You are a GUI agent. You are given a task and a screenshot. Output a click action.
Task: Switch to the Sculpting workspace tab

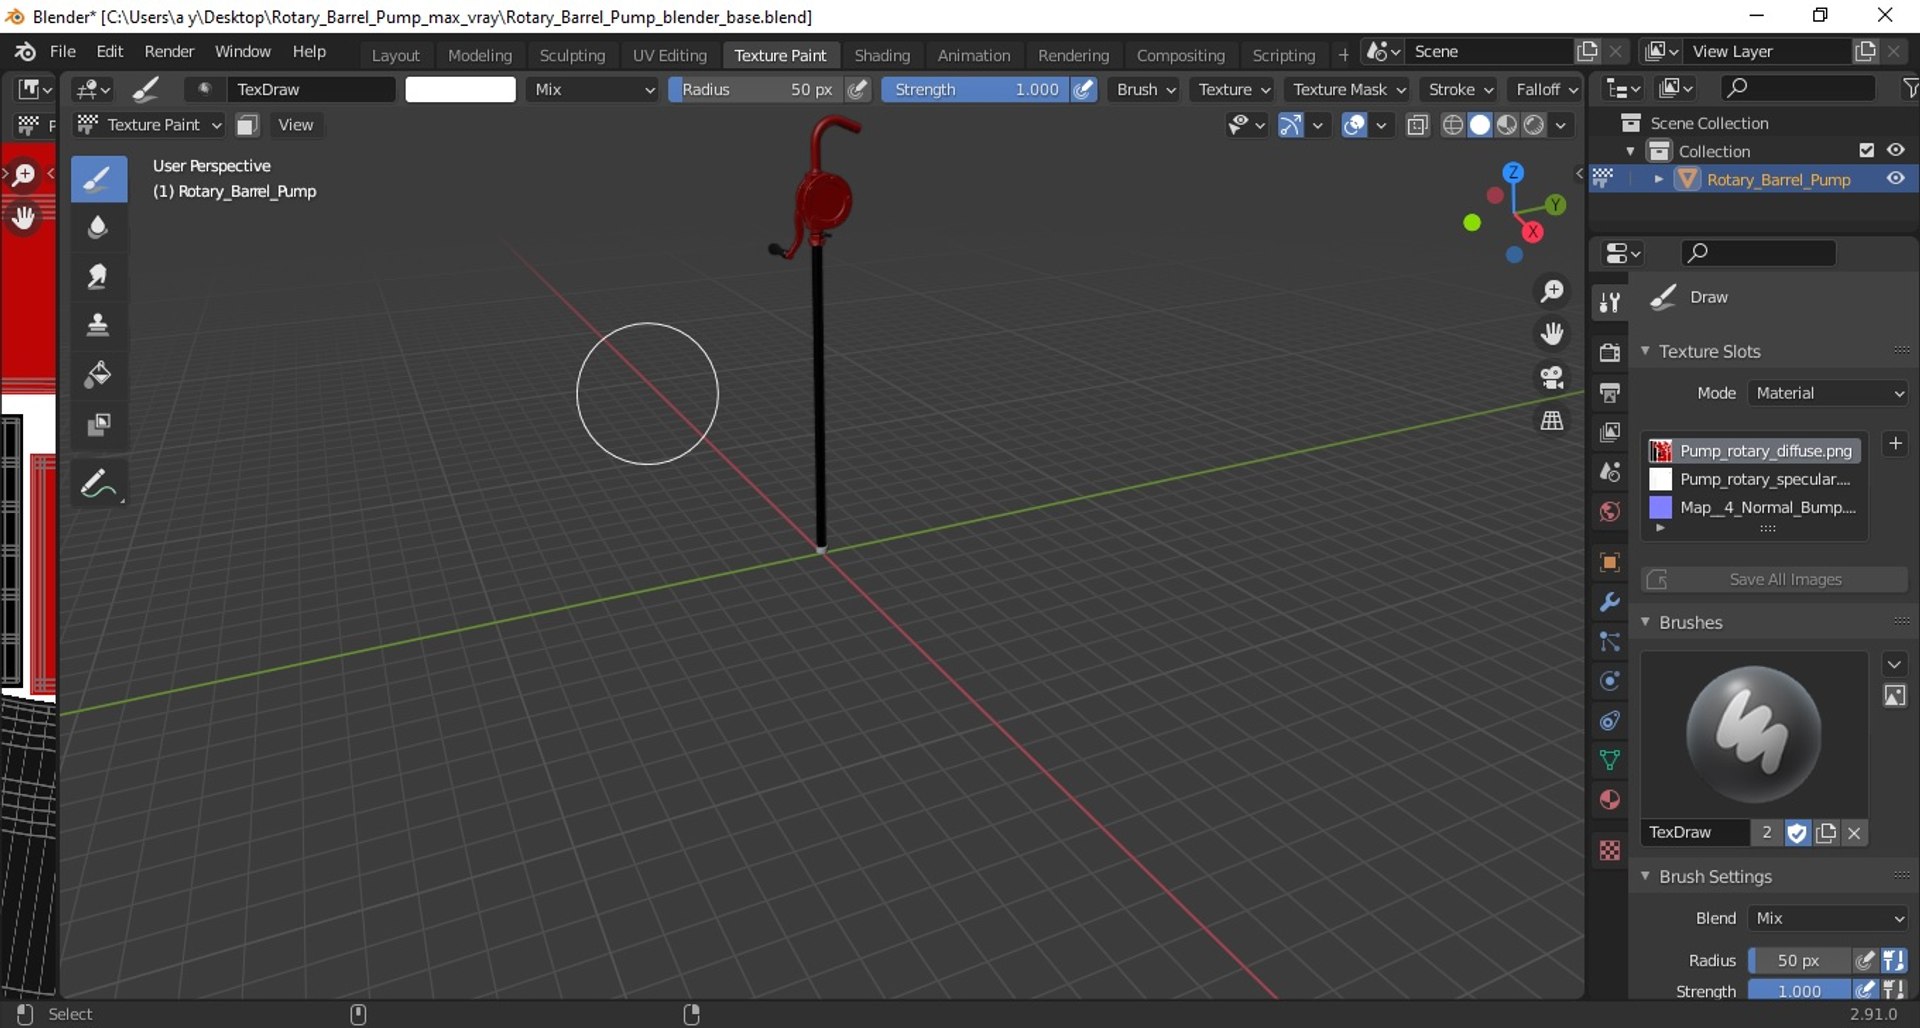coord(572,55)
